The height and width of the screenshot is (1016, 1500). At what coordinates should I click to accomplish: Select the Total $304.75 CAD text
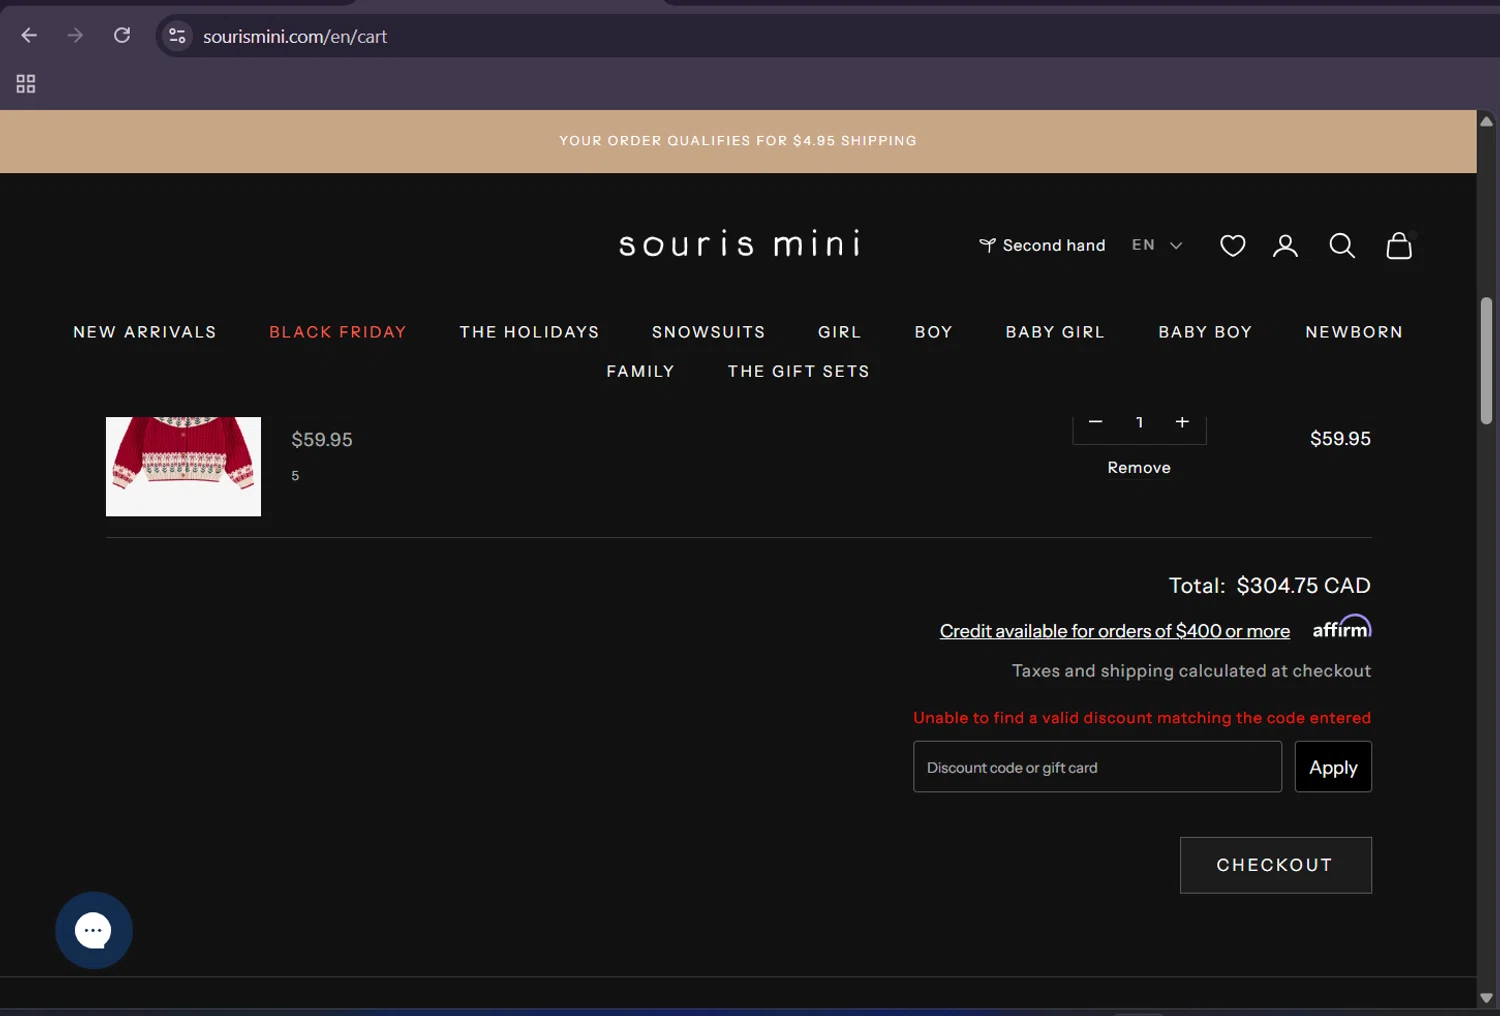tap(1270, 586)
